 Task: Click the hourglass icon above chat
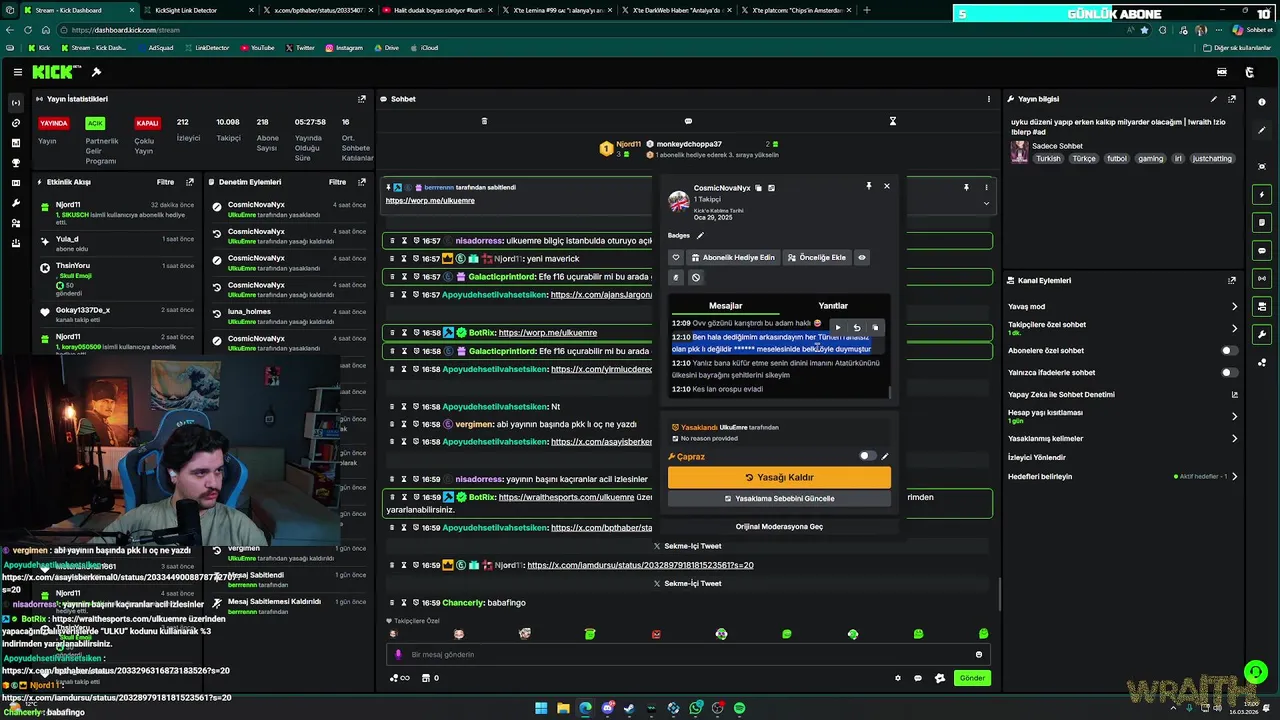coord(893,121)
